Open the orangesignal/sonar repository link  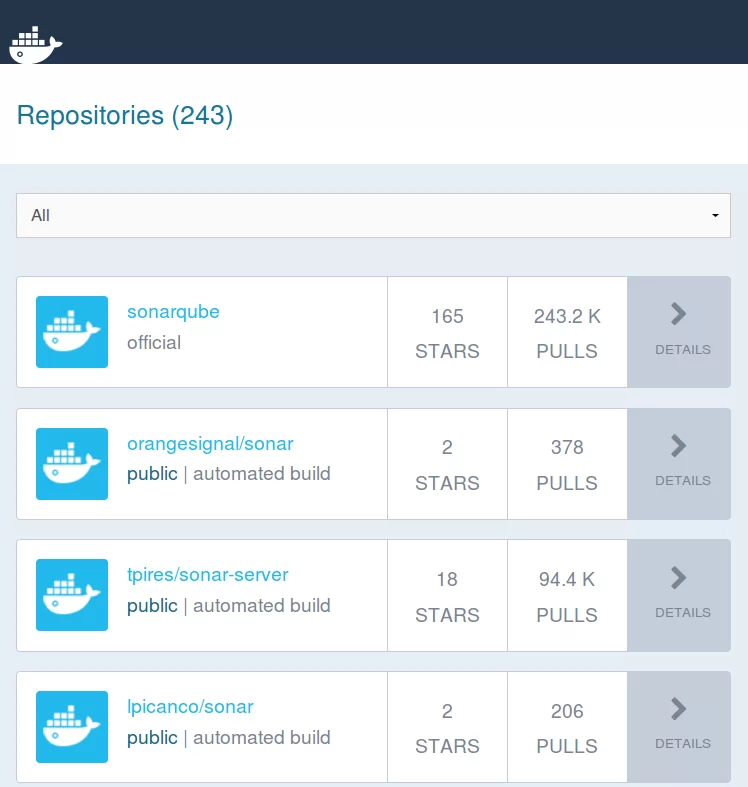(210, 444)
